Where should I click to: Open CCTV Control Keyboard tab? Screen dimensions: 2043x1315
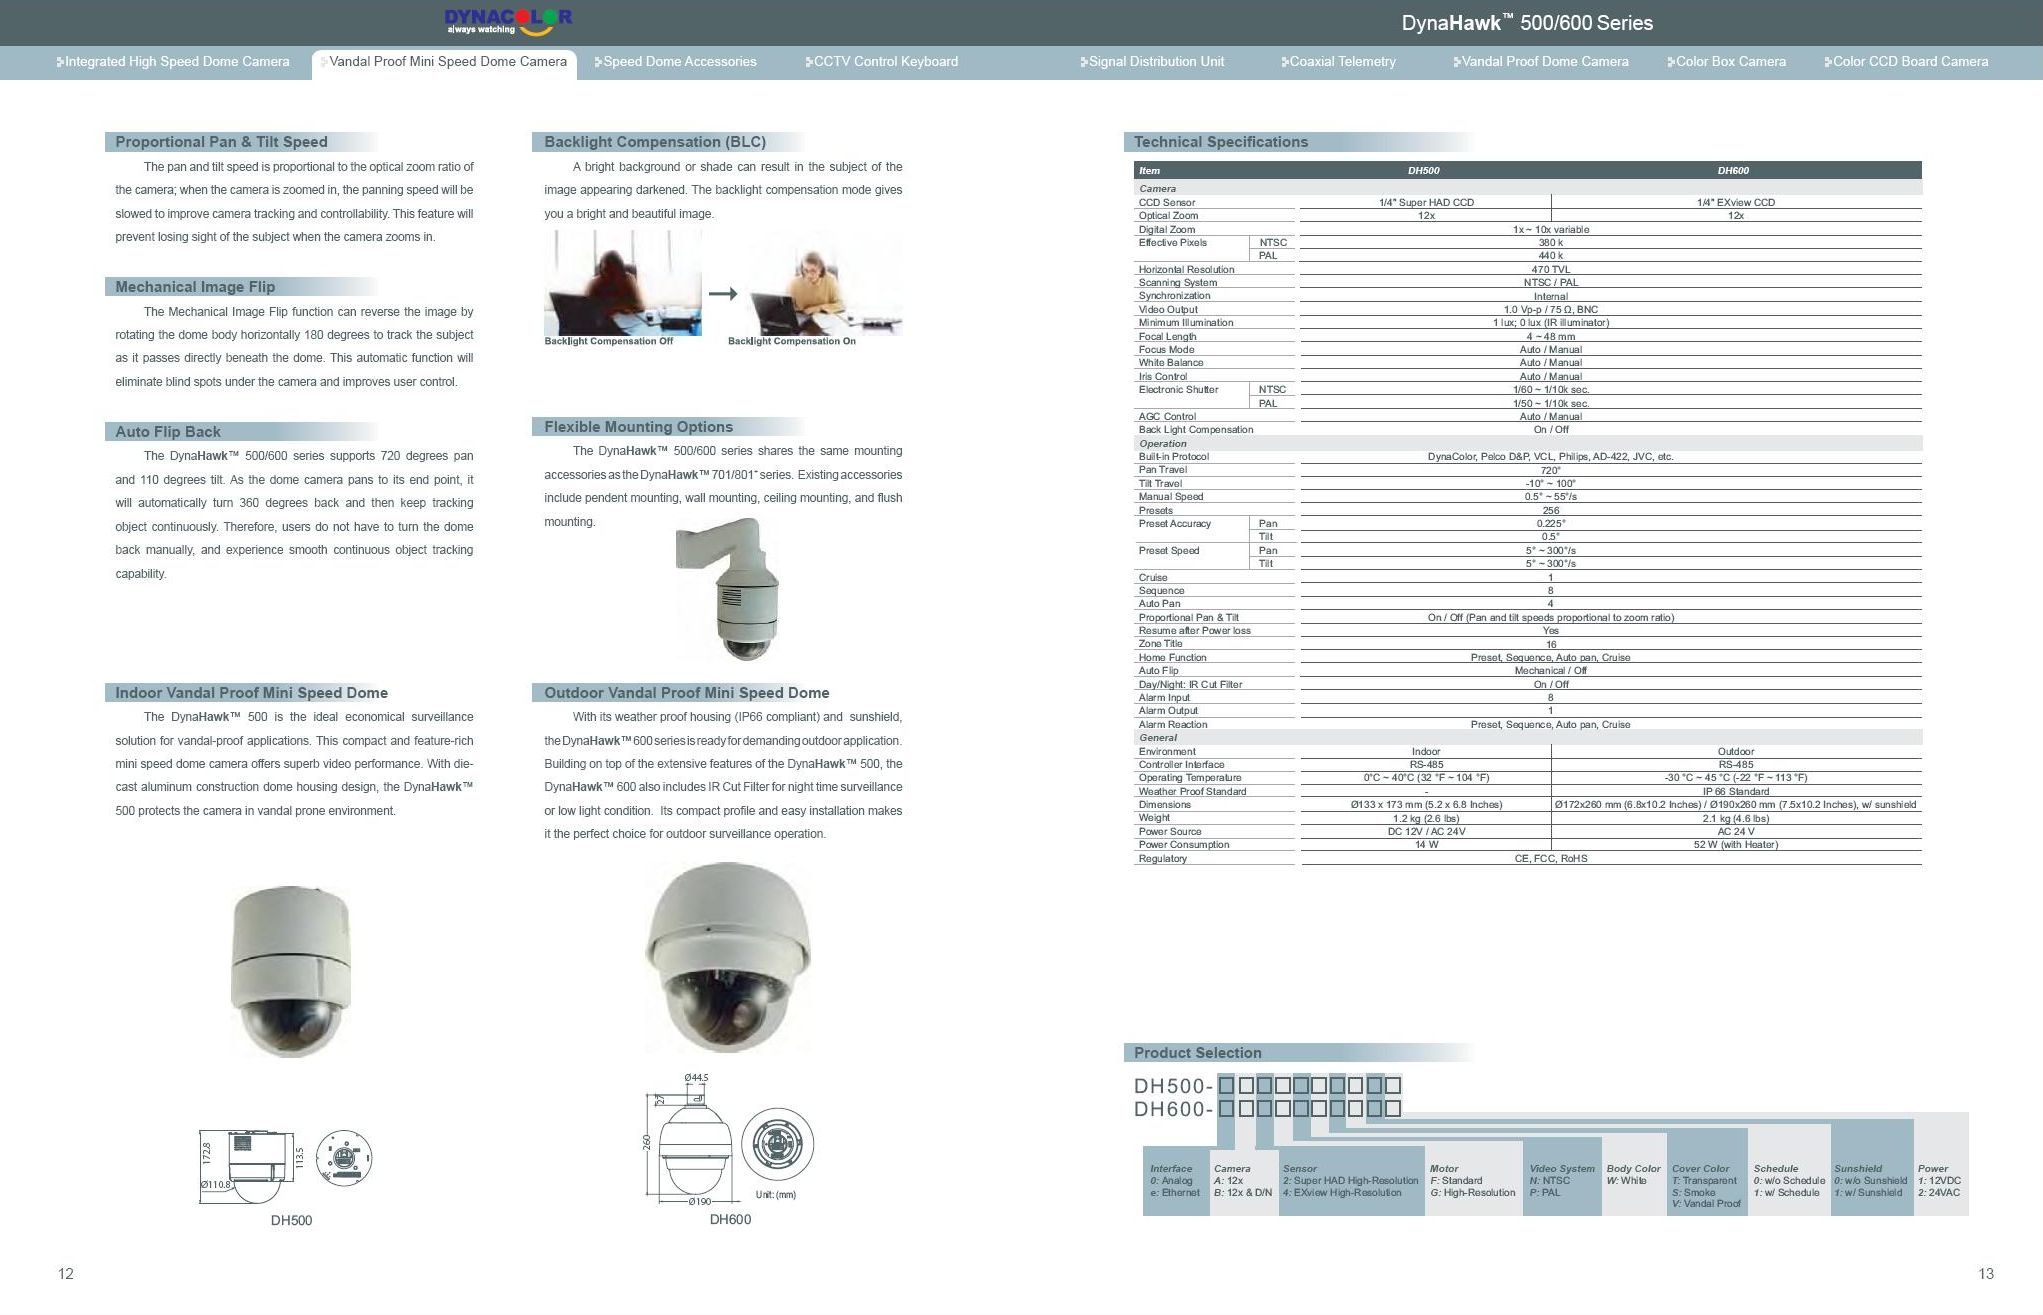[882, 62]
